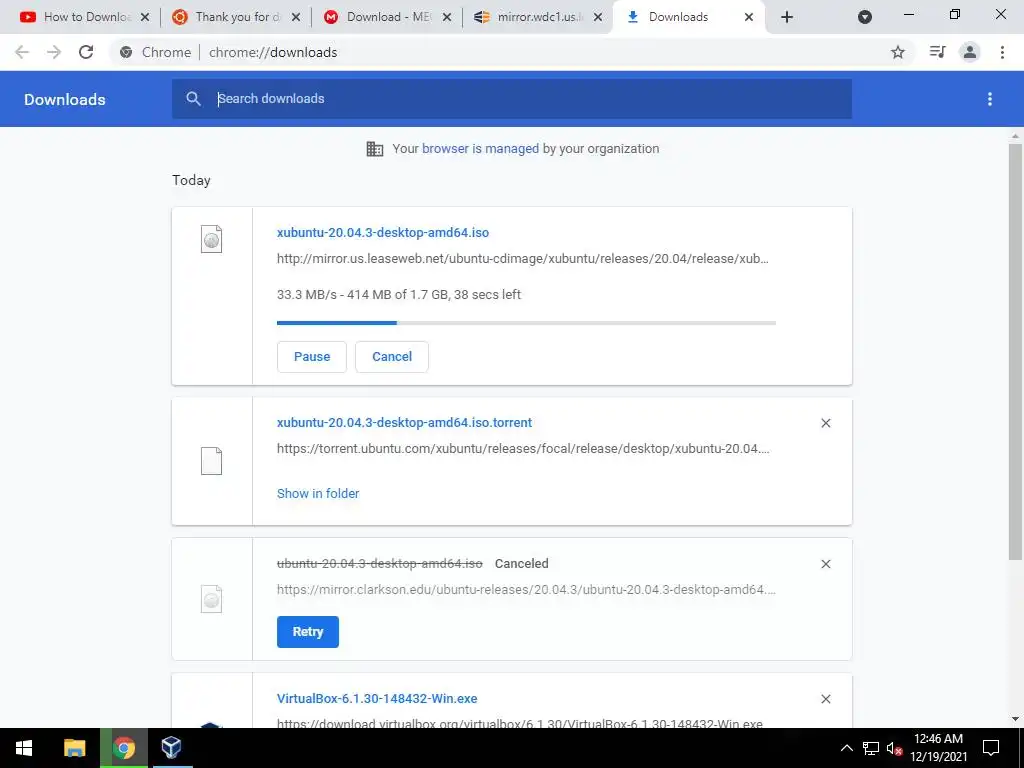Open the clock showing 12:46 AM

(x=938, y=748)
